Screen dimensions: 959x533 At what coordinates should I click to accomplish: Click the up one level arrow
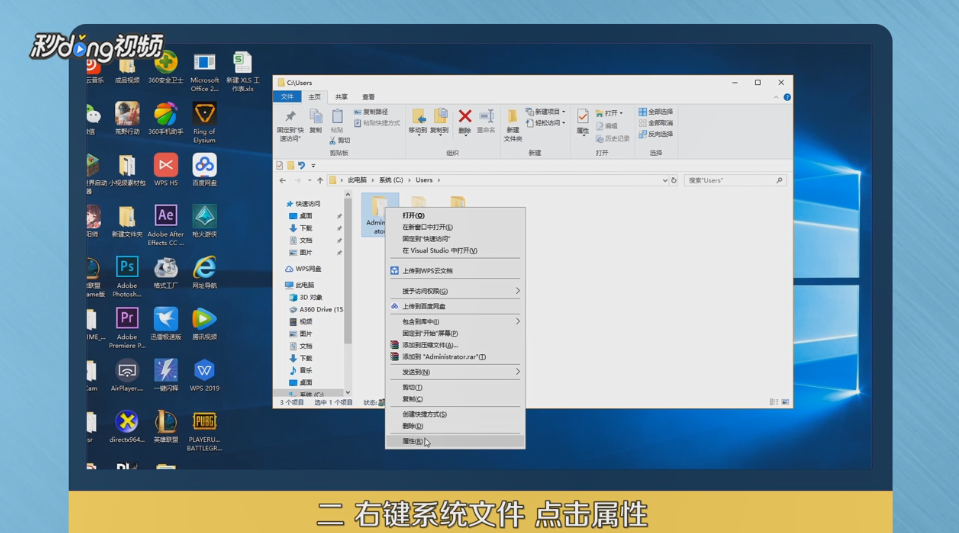[x=320, y=181]
